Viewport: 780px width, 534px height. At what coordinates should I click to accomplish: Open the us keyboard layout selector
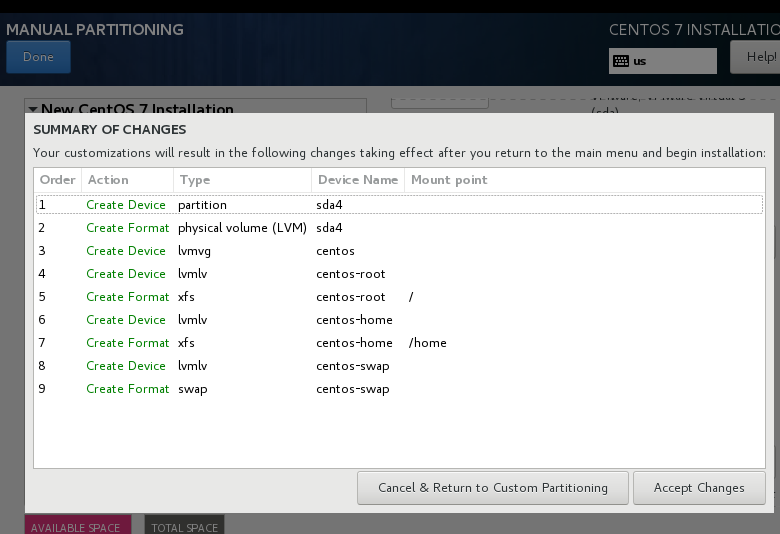tap(663, 61)
